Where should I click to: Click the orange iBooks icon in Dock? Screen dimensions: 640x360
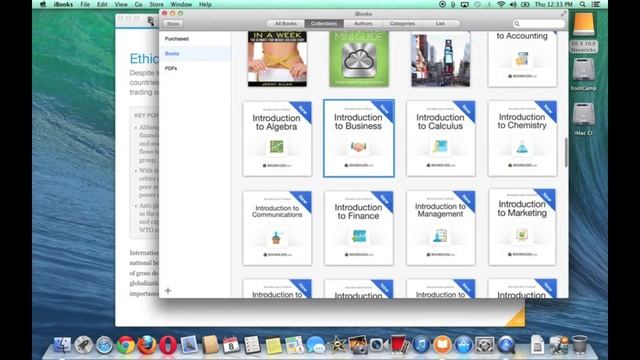(x=442, y=345)
